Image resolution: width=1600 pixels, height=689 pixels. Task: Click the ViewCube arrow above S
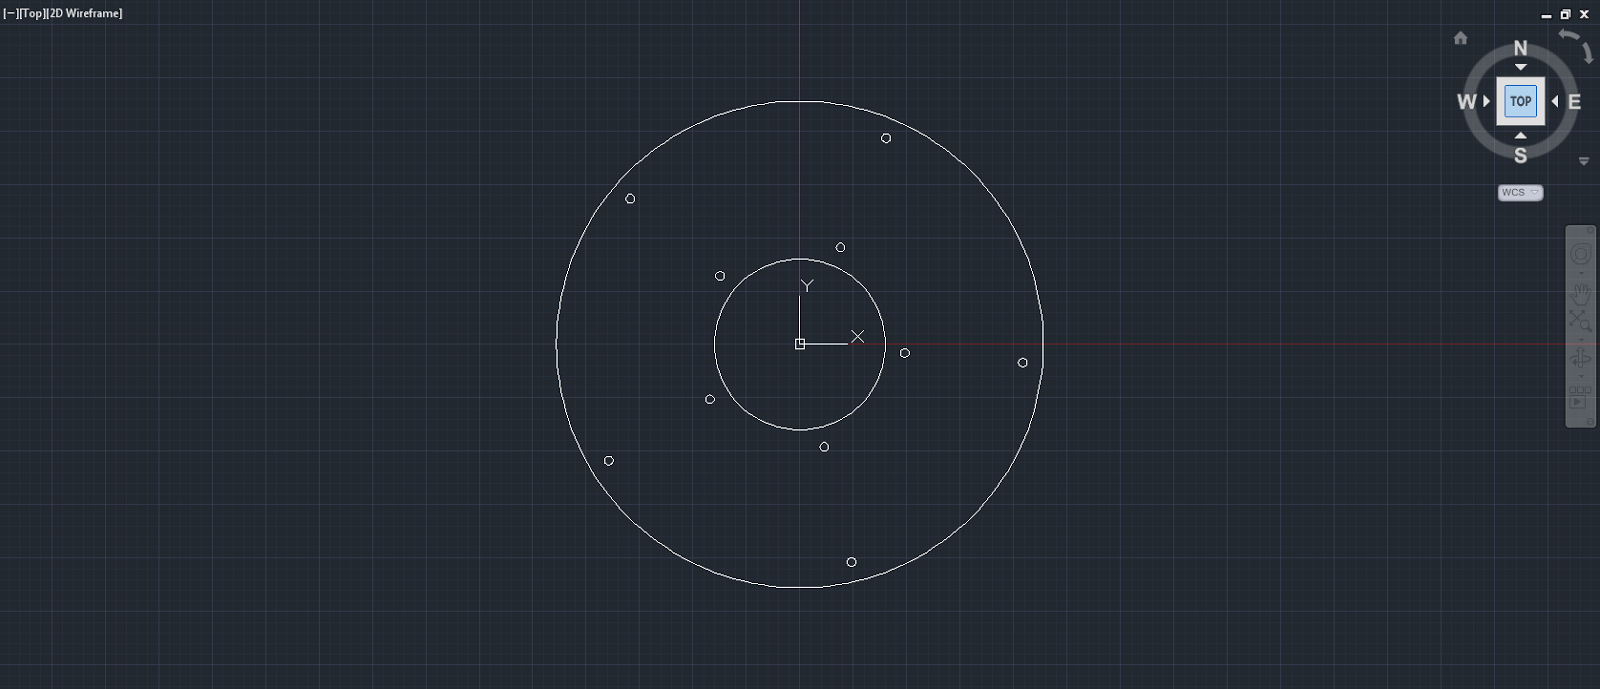1520,135
